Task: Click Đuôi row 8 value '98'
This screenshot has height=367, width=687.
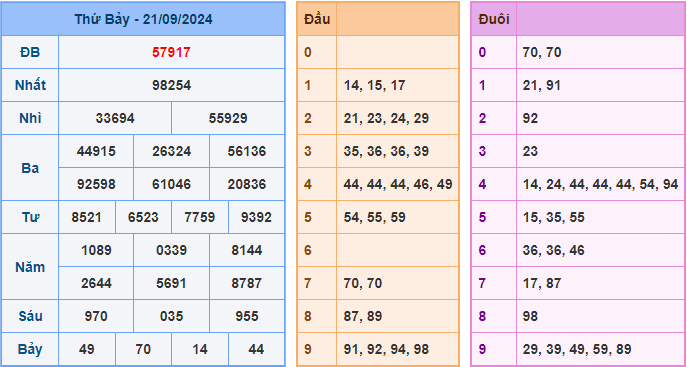Action: tap(530, 316)
